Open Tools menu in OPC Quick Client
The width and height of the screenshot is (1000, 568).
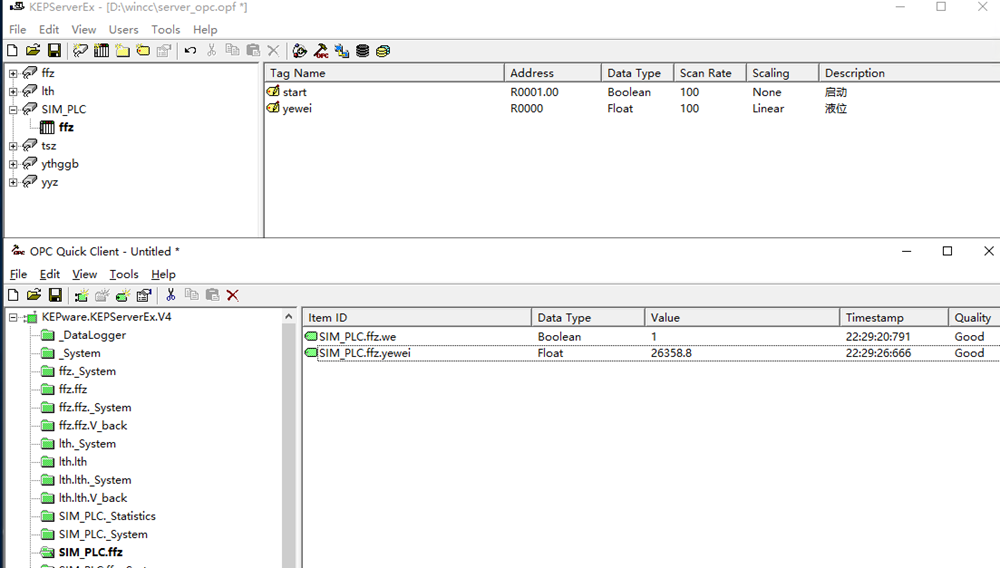pos(124,274)
